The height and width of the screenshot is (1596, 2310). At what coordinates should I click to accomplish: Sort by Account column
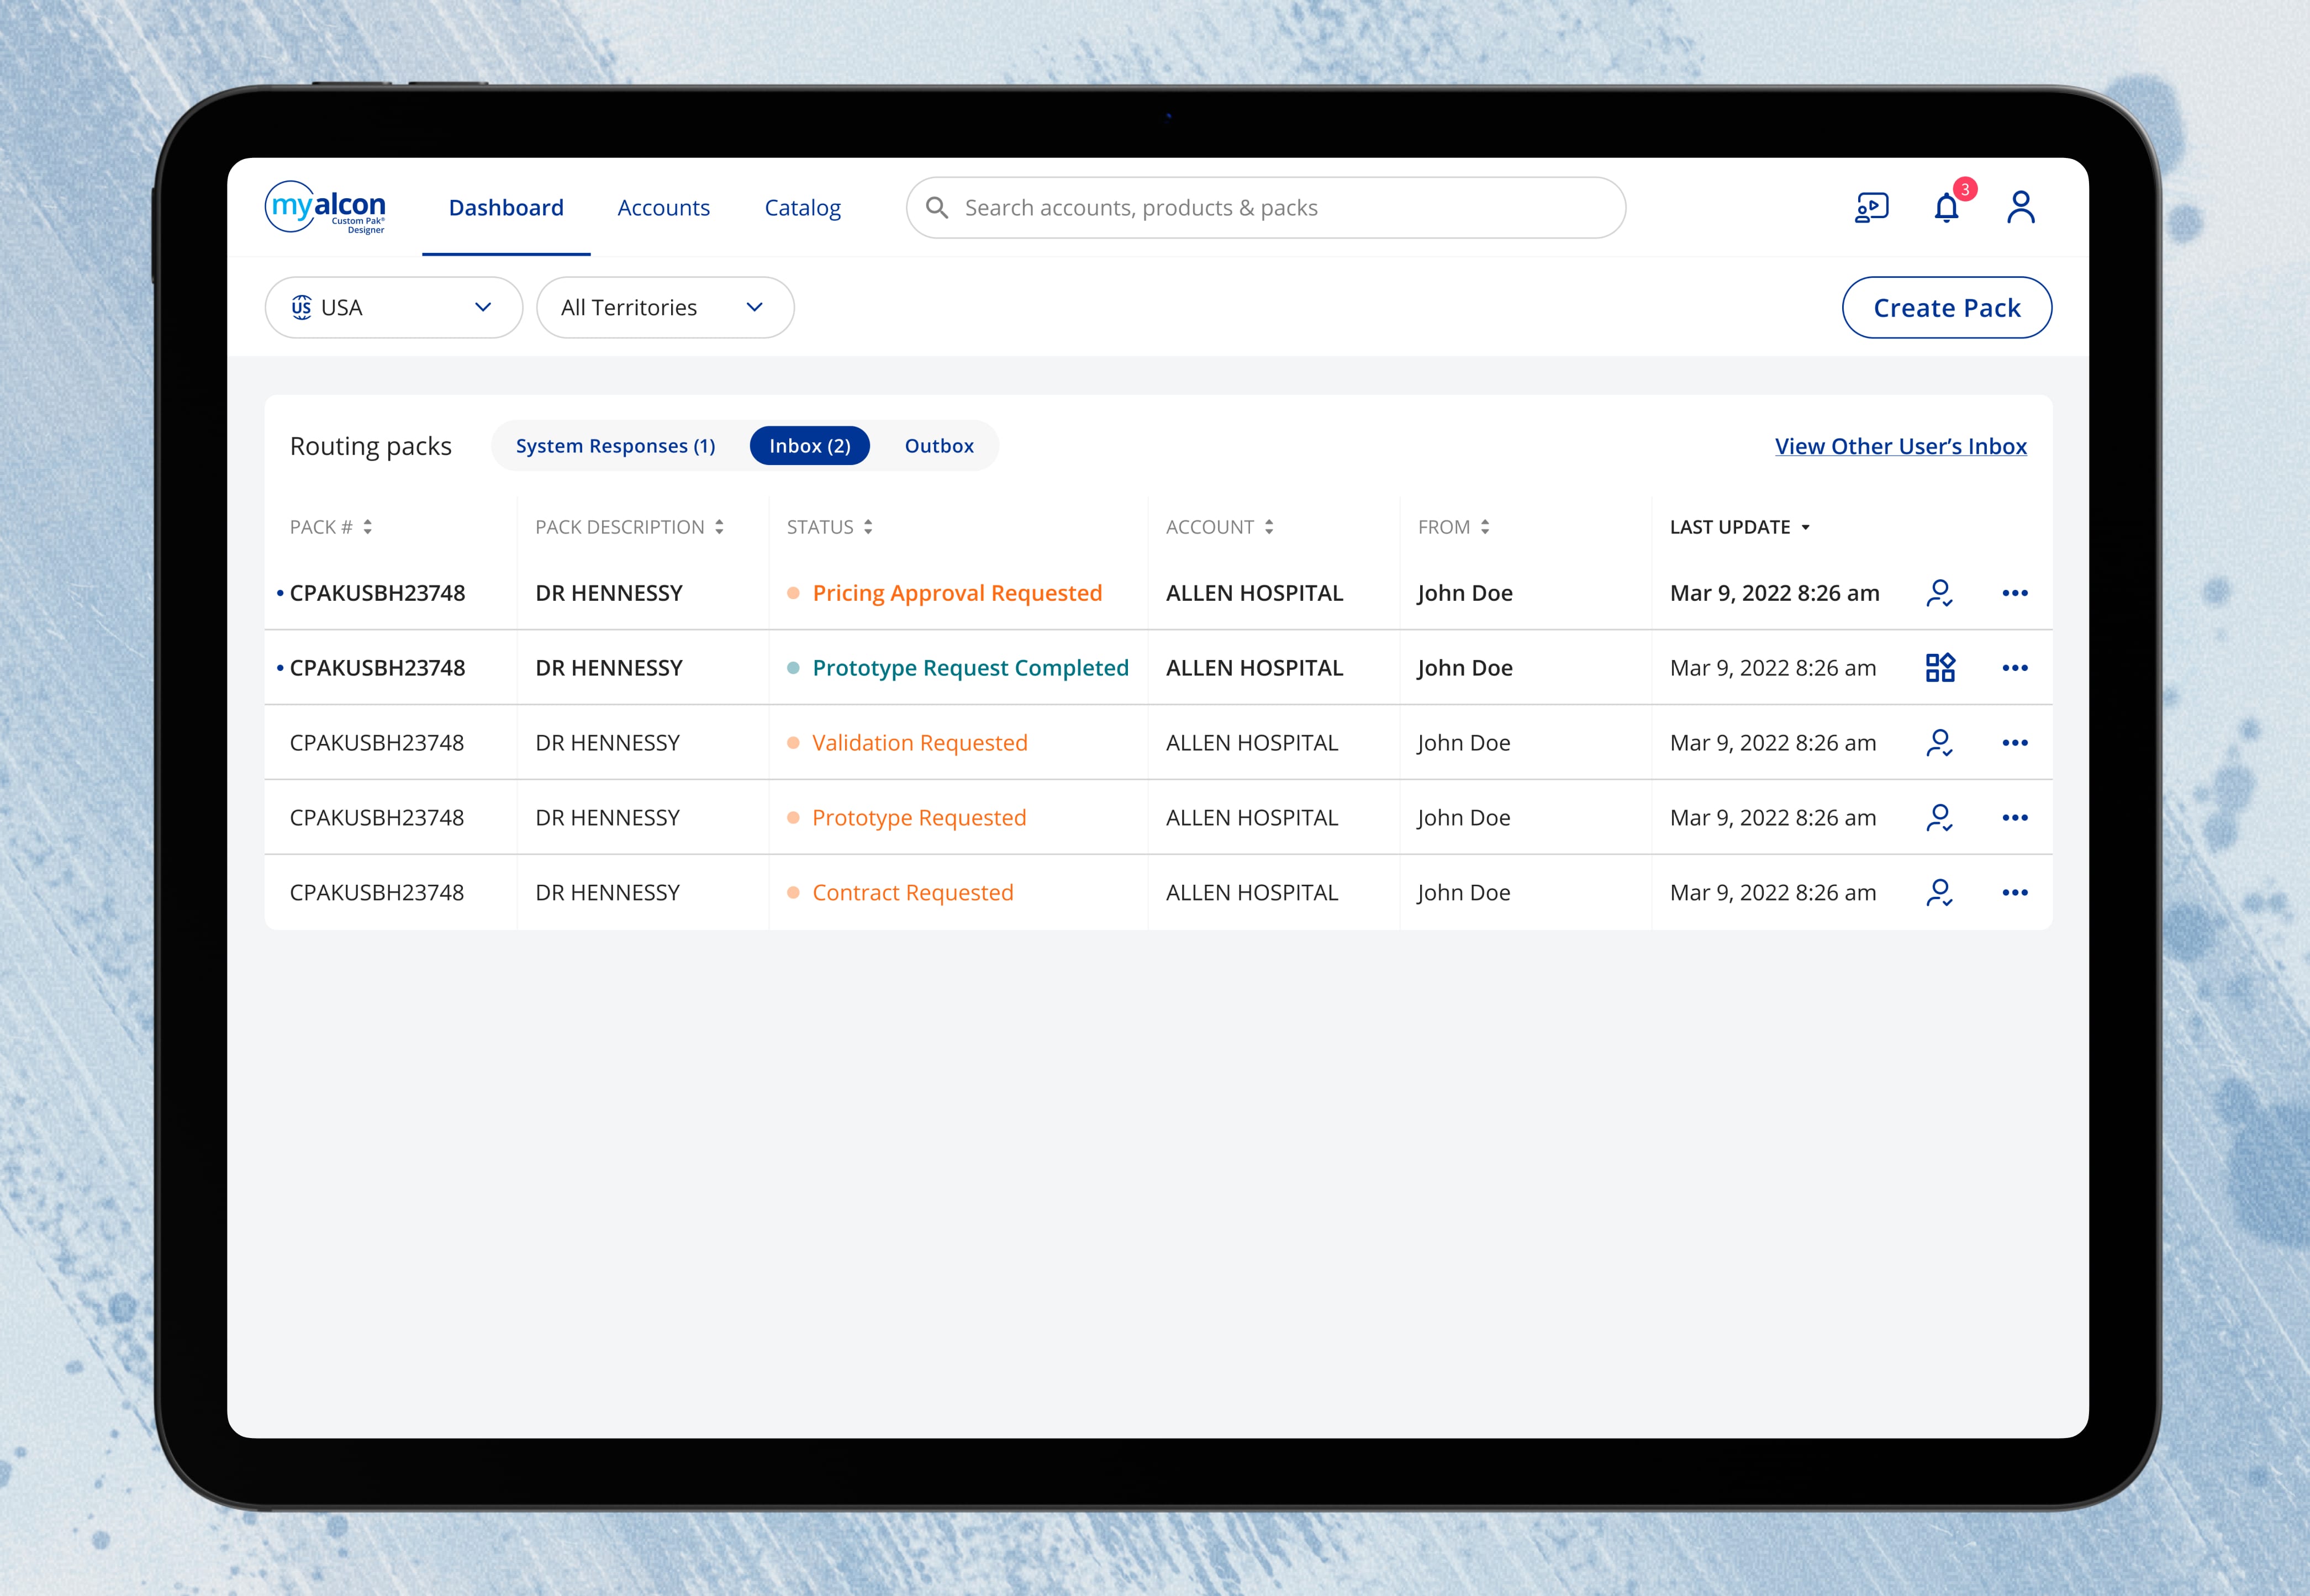point(1219,527)
